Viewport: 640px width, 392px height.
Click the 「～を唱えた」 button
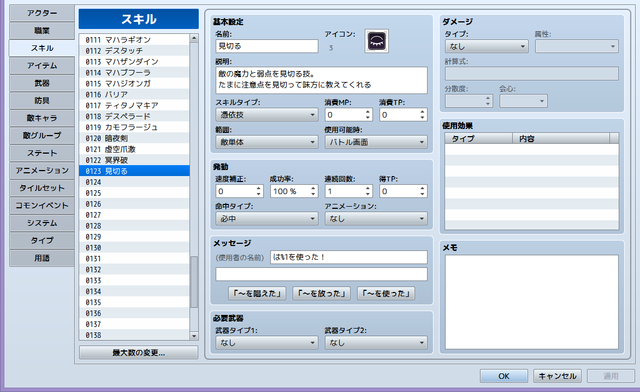[257, 294]
